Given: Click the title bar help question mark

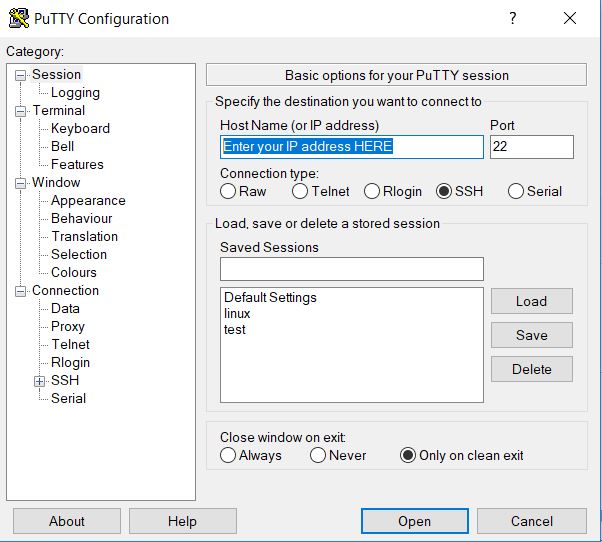Looking at the screenshot, I should [x=513, y=19].
